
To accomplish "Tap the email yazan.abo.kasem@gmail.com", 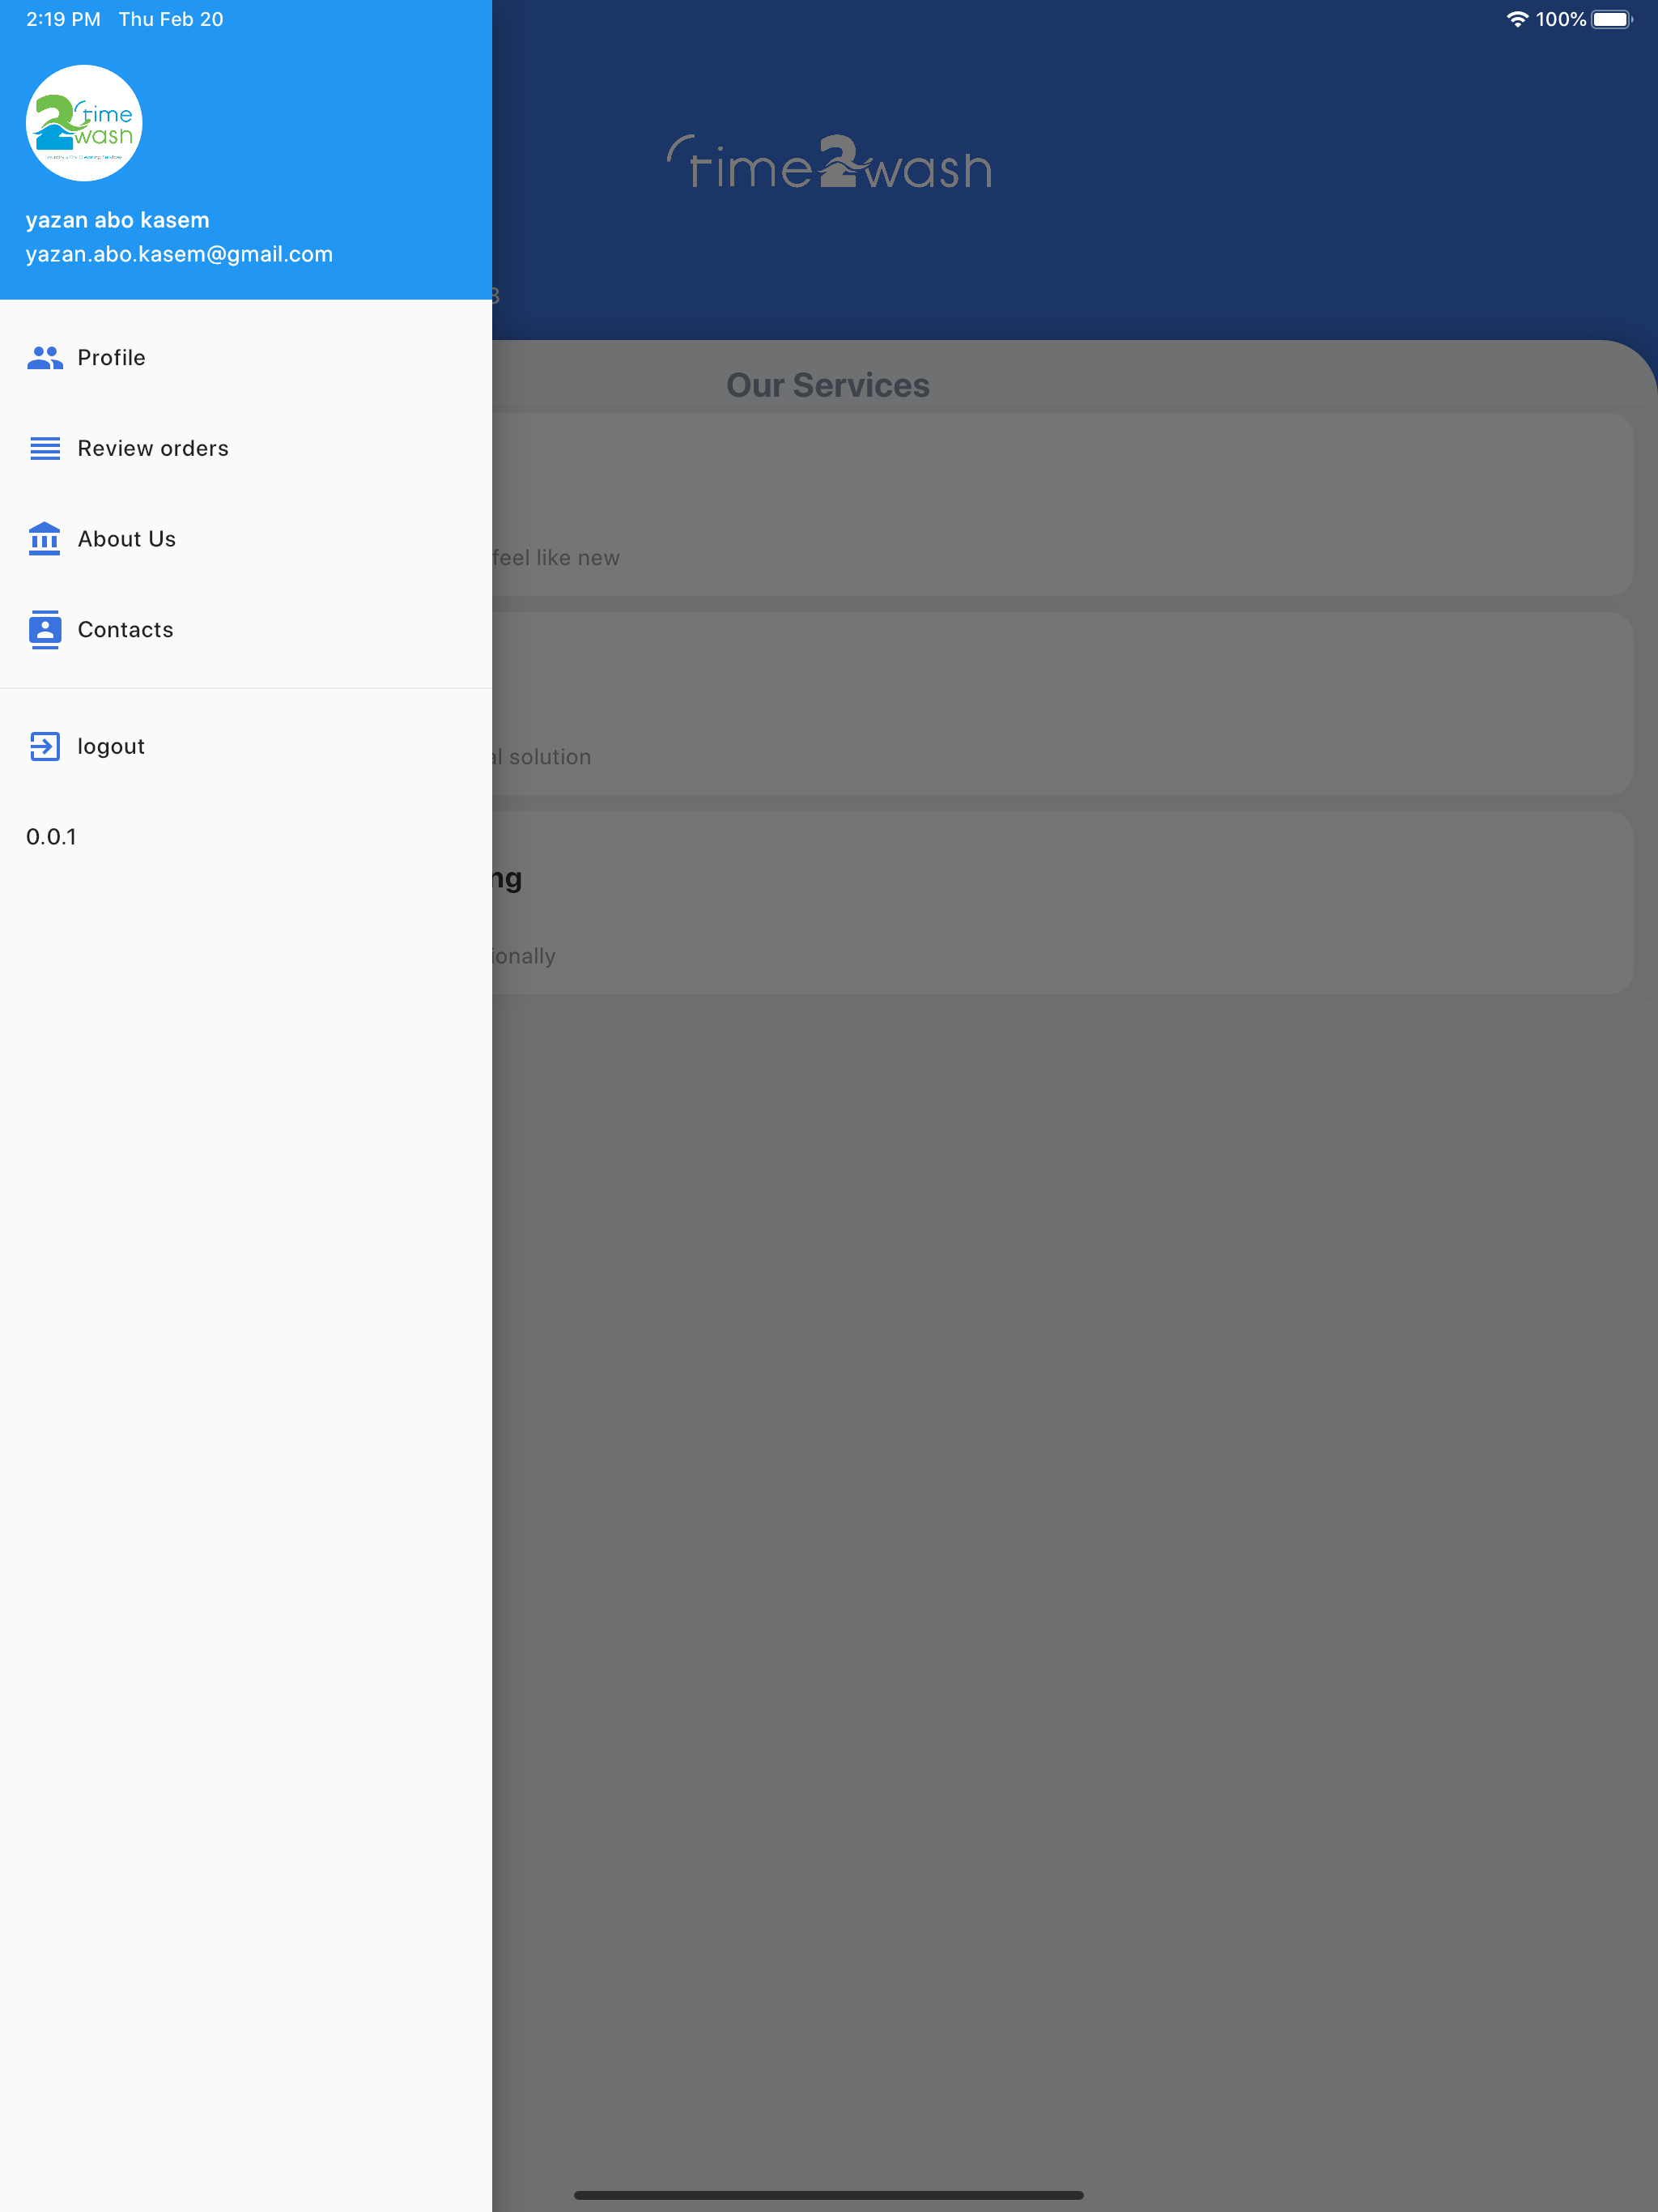I will tap(179, 254).
